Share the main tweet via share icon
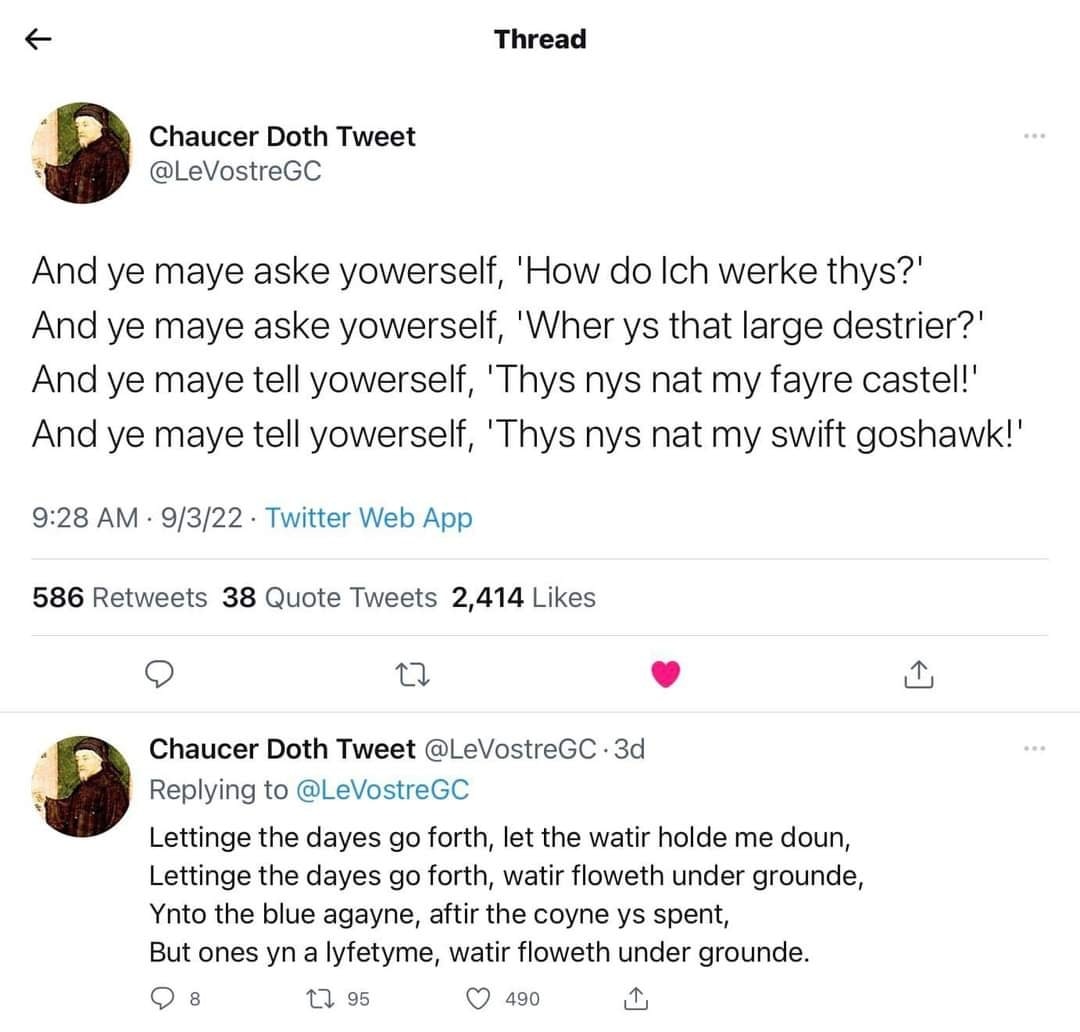This screenshot has width=1080, height=1032. click(917, 677)
